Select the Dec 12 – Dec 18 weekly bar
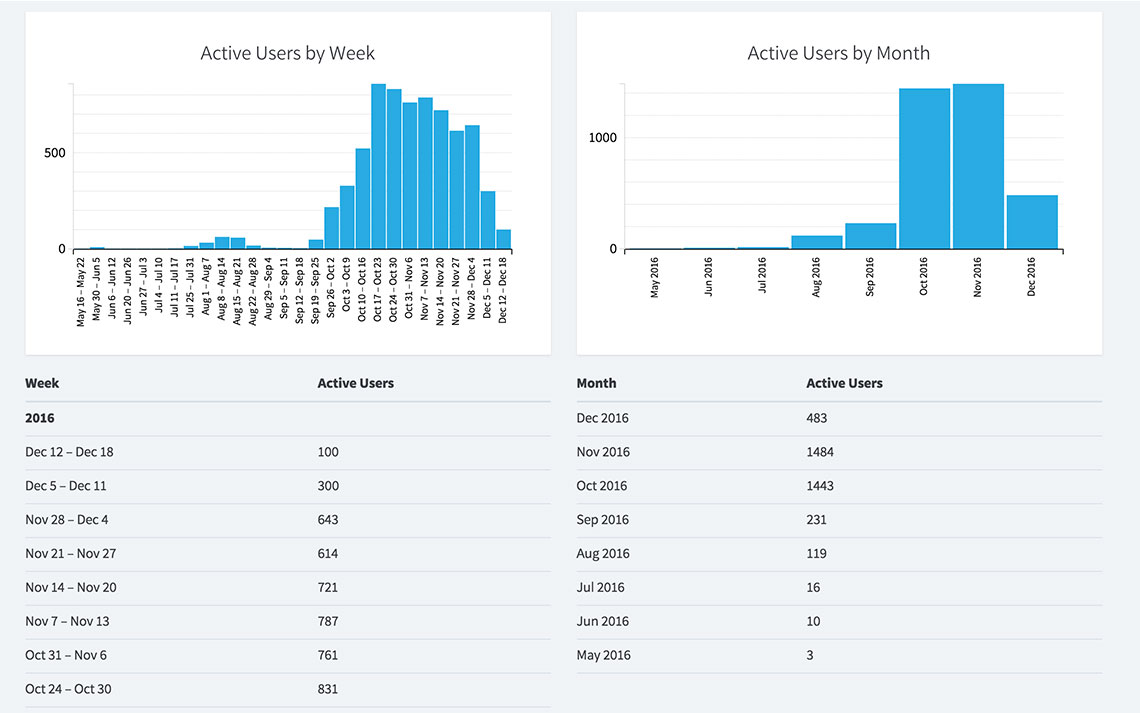Screen dimensions: 1140x713 [x=504, y=240]
